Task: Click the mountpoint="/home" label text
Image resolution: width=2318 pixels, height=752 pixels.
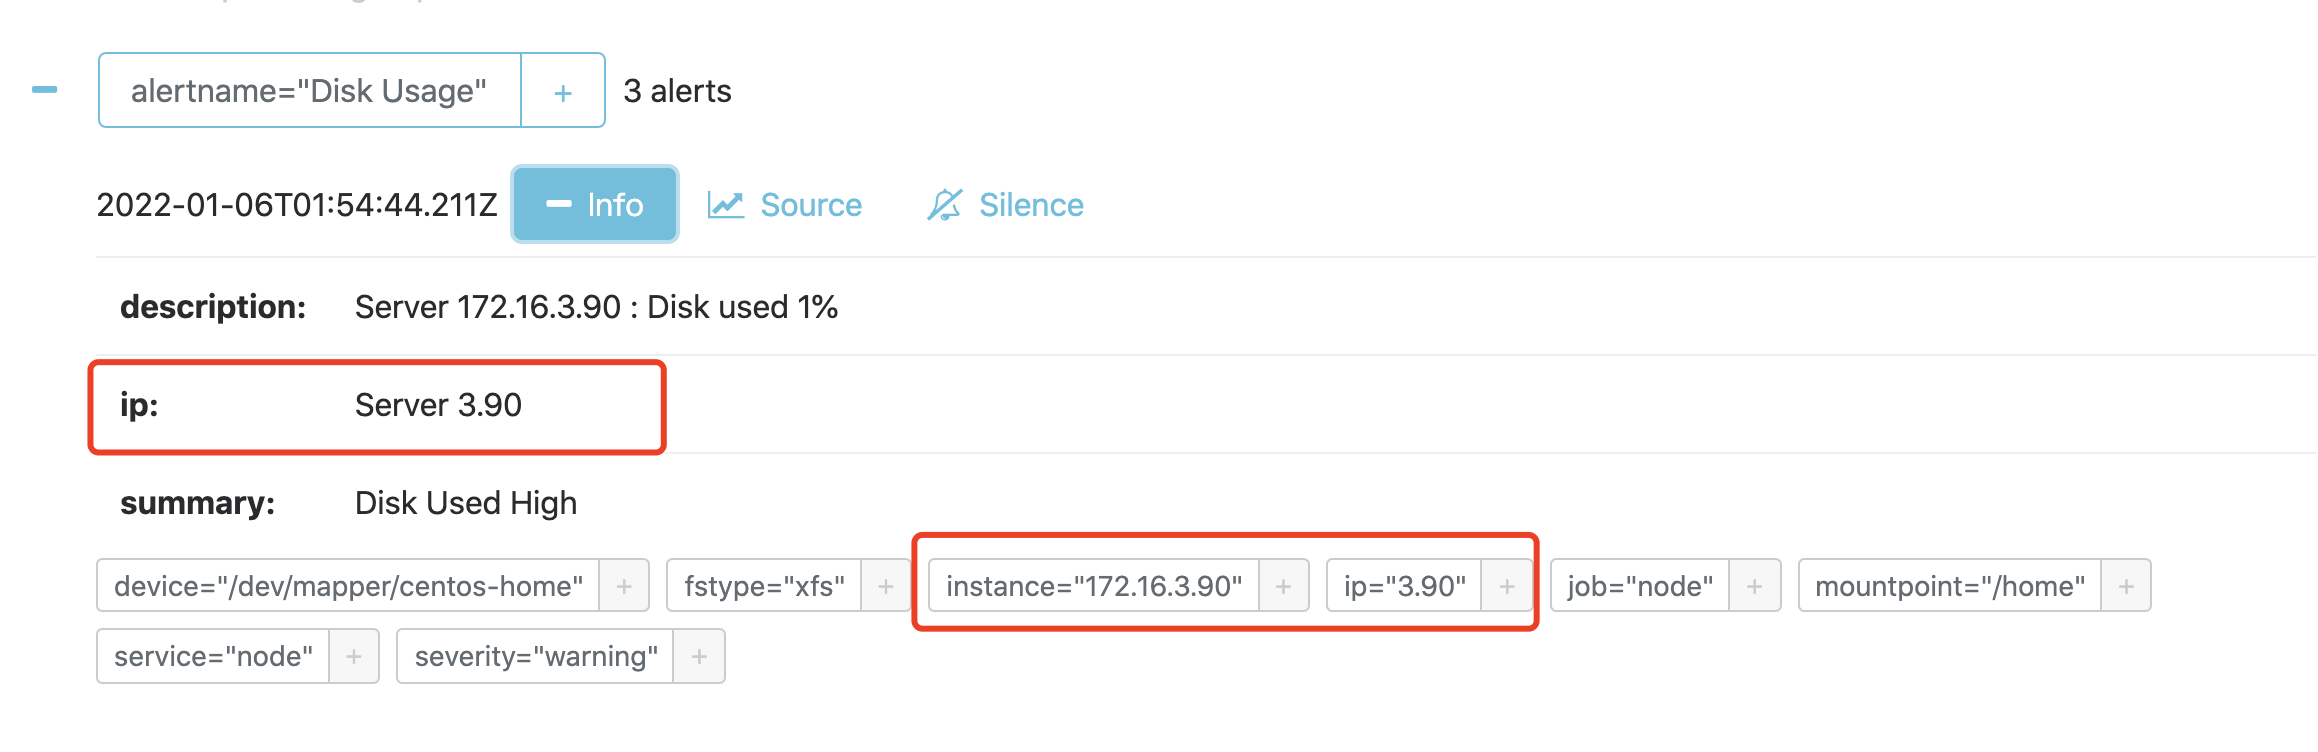Action: (x=1950, y=586)
